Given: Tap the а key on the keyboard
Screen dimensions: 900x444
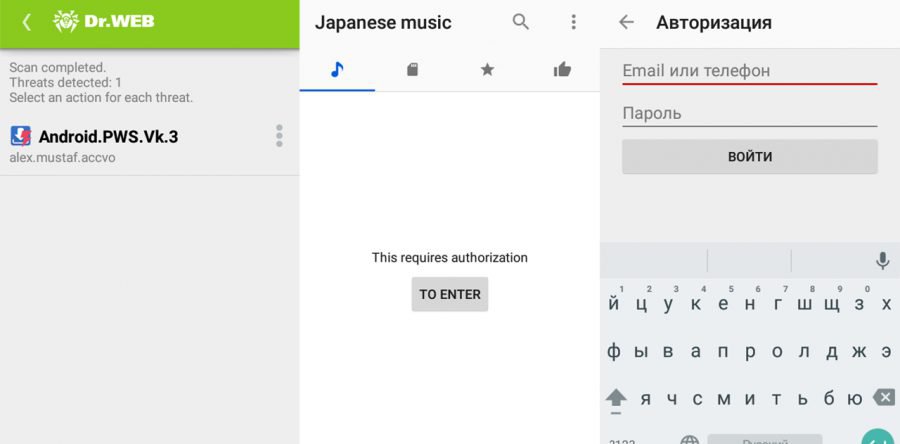Looking at the screenshot, I should [x=696, y=352].
